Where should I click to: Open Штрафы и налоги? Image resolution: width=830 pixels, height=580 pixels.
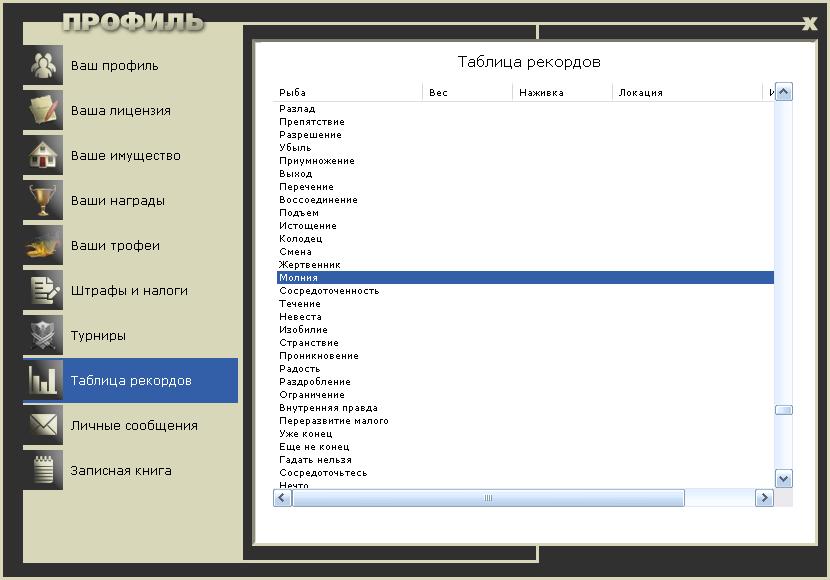(x=130, y=290)
